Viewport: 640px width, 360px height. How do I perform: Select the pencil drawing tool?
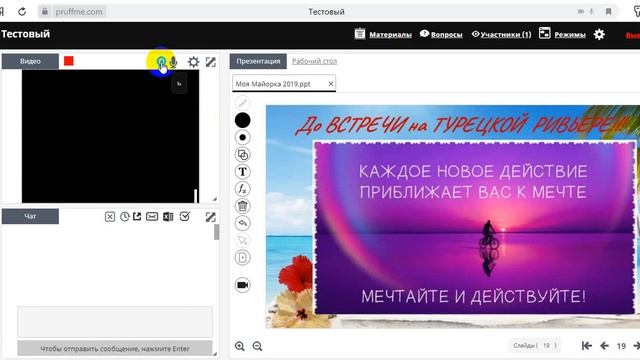(x=242, y=102)
